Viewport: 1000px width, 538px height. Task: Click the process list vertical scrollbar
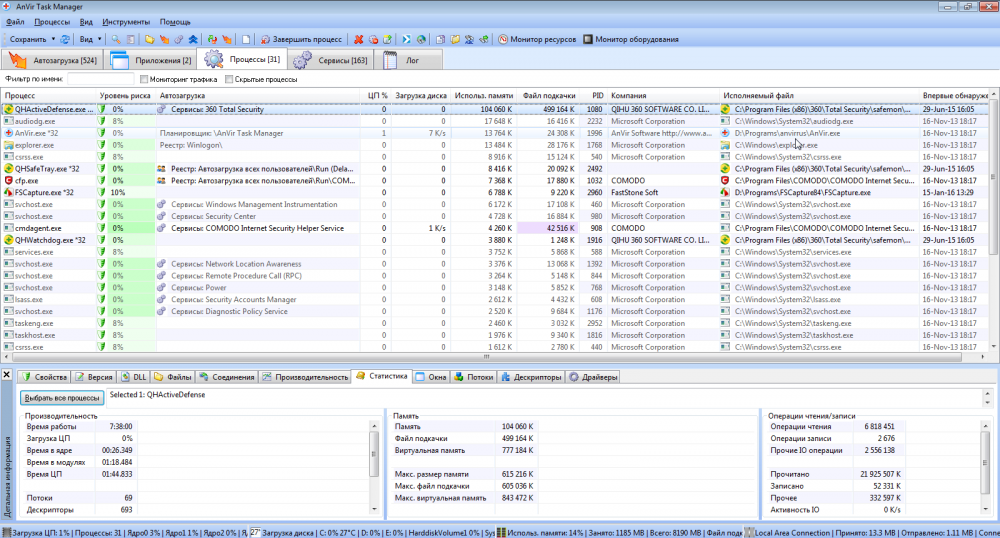pyautogui.click(x=994, y=175)
